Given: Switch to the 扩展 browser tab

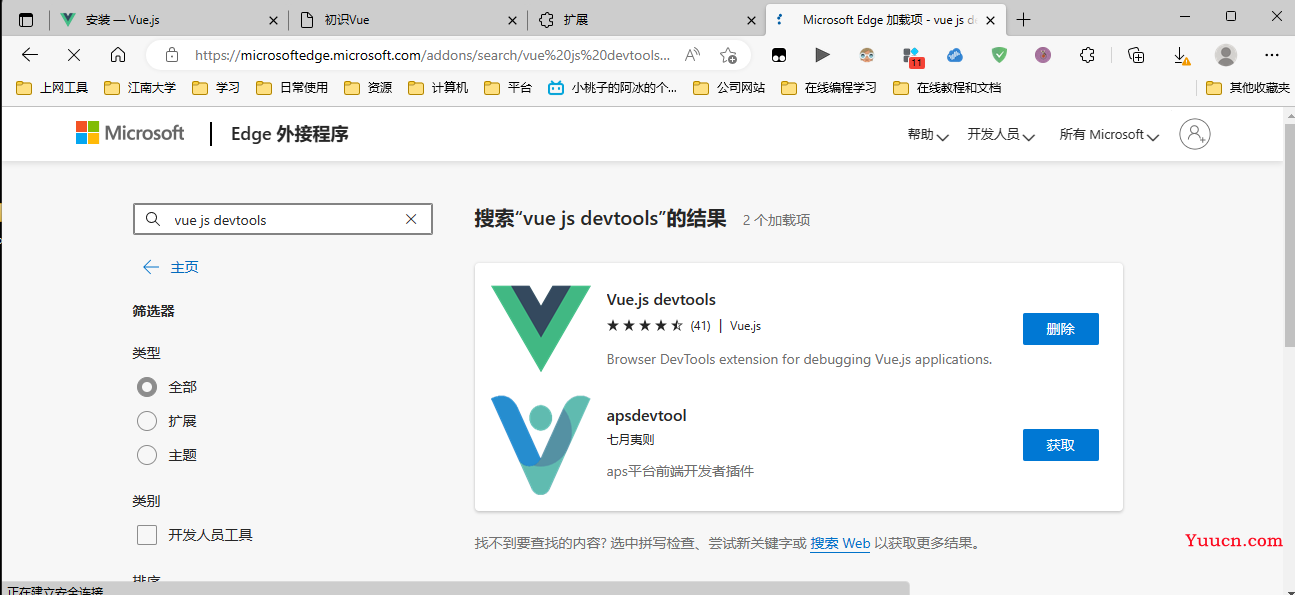Looking at the screenshot, I should (646, 20).
